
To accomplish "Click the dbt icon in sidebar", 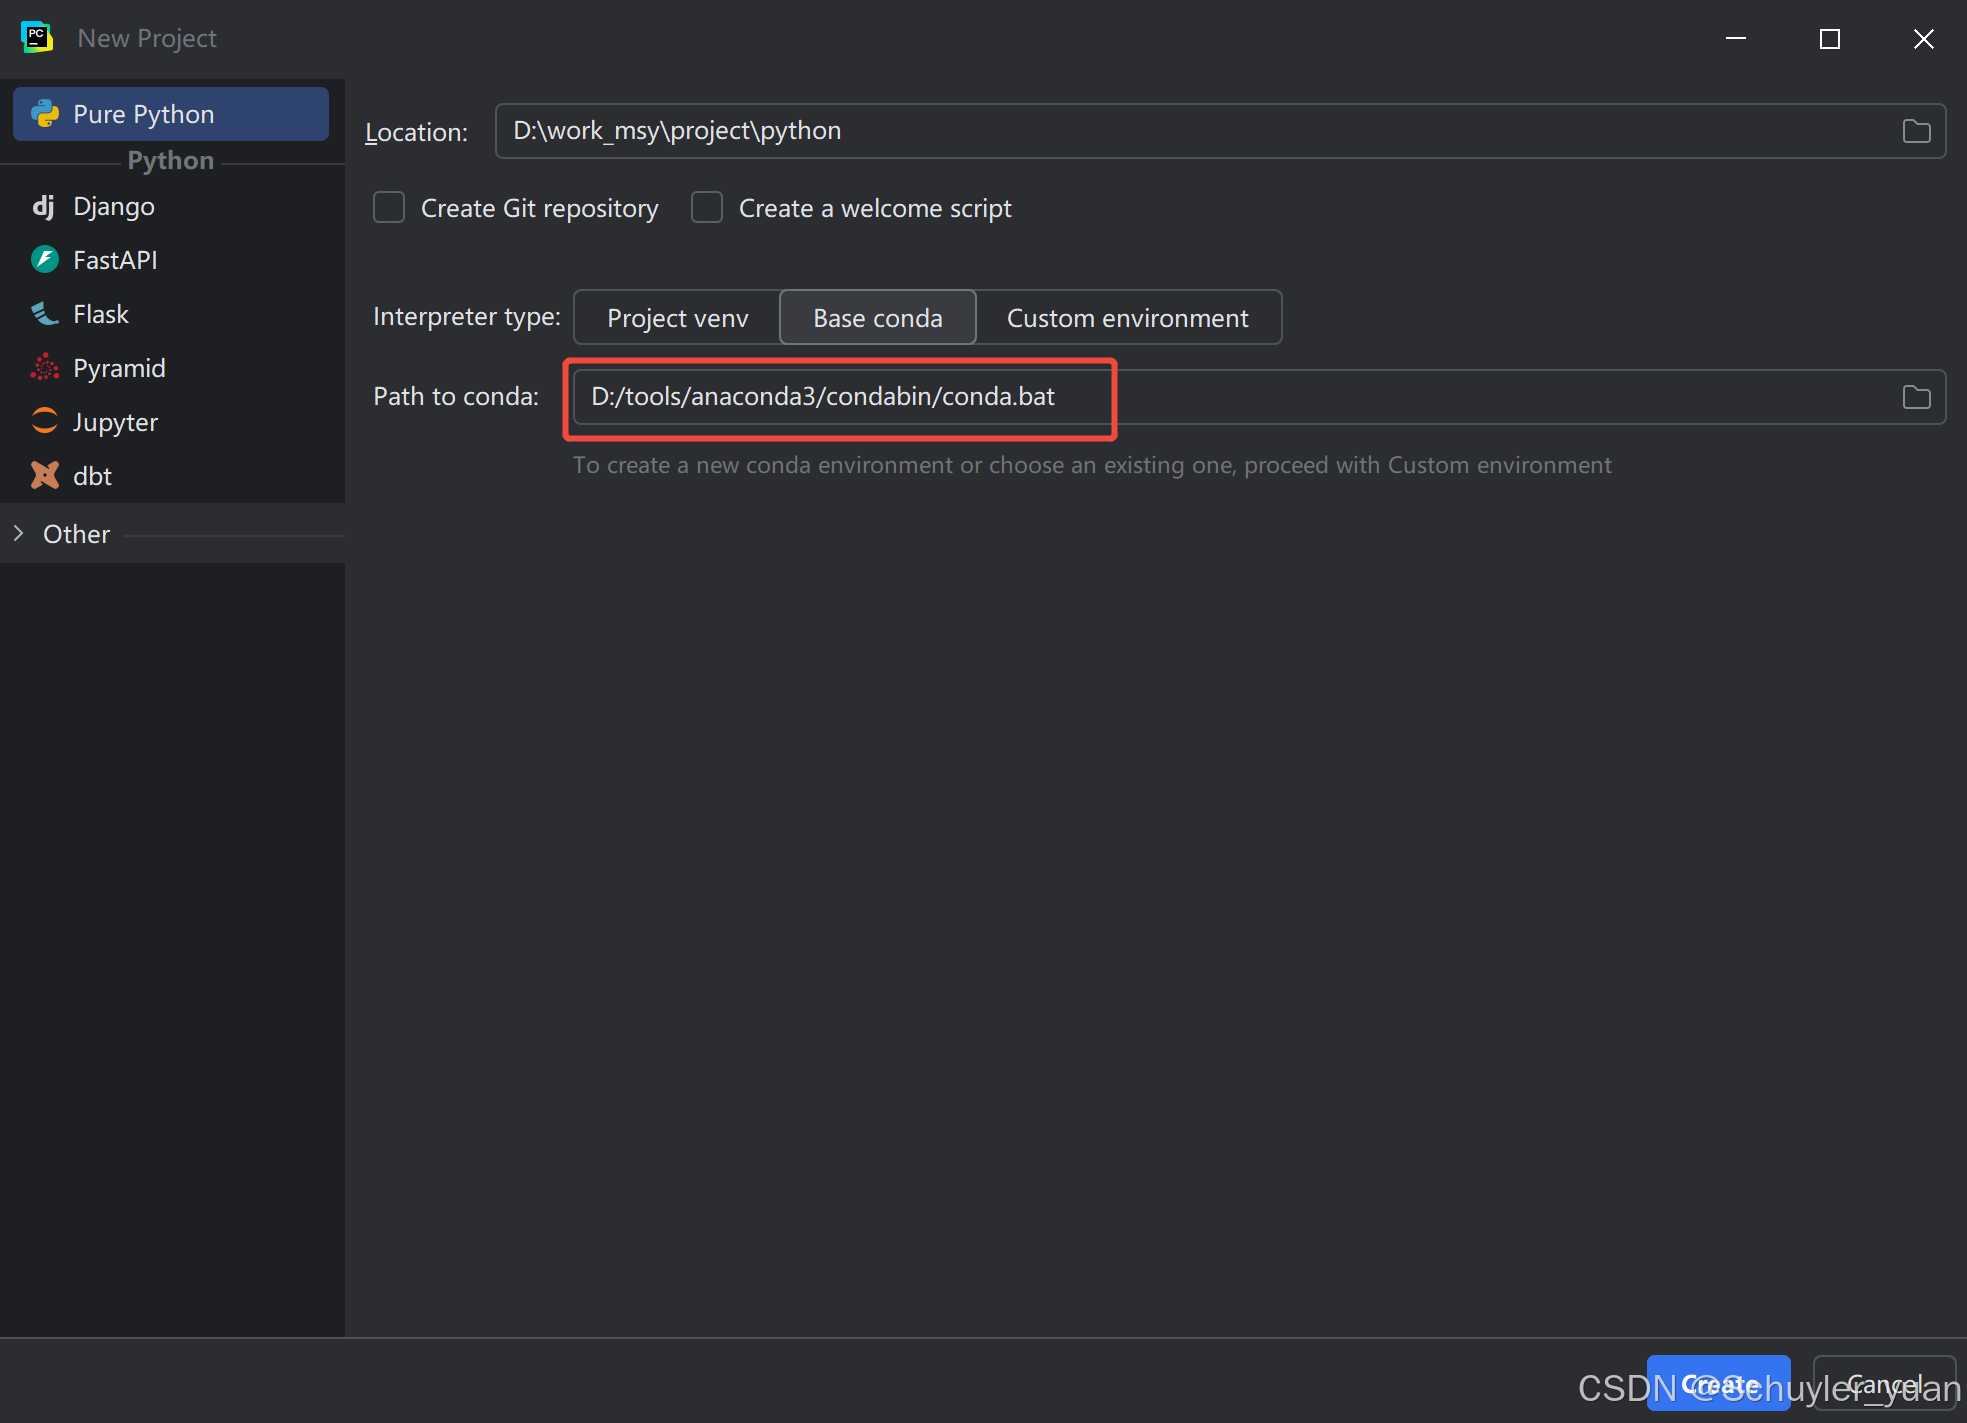I will coord(45,476).
